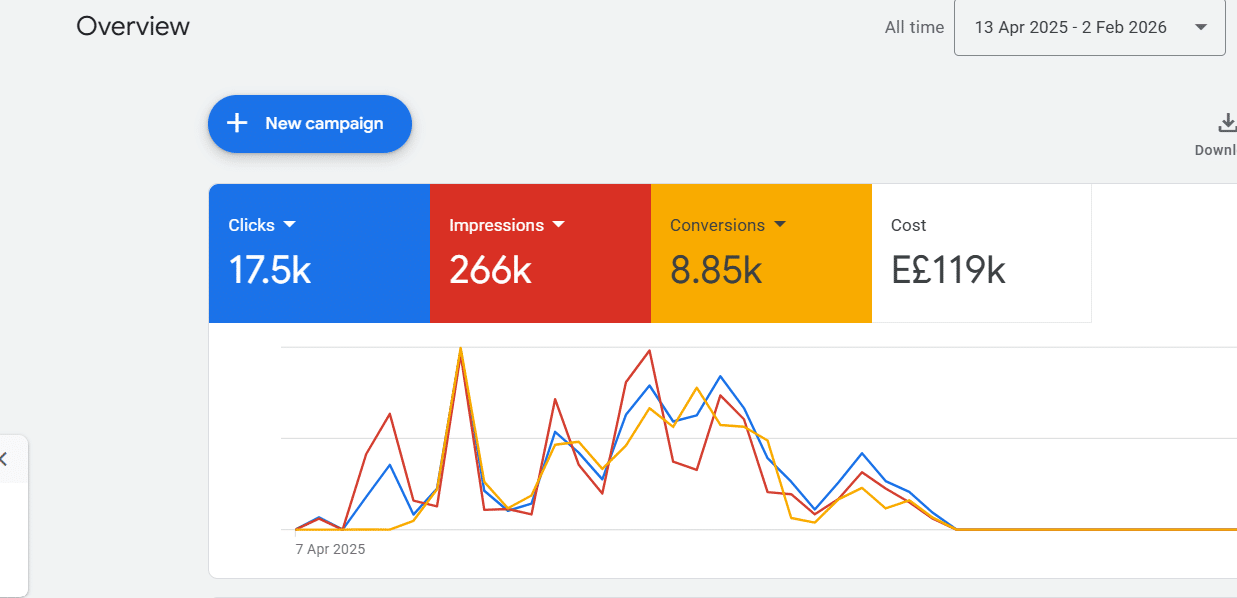The width and height of the screenshot is (1237, 598).
Task: Select the All time date option
Action: click(x=913, y=28)
